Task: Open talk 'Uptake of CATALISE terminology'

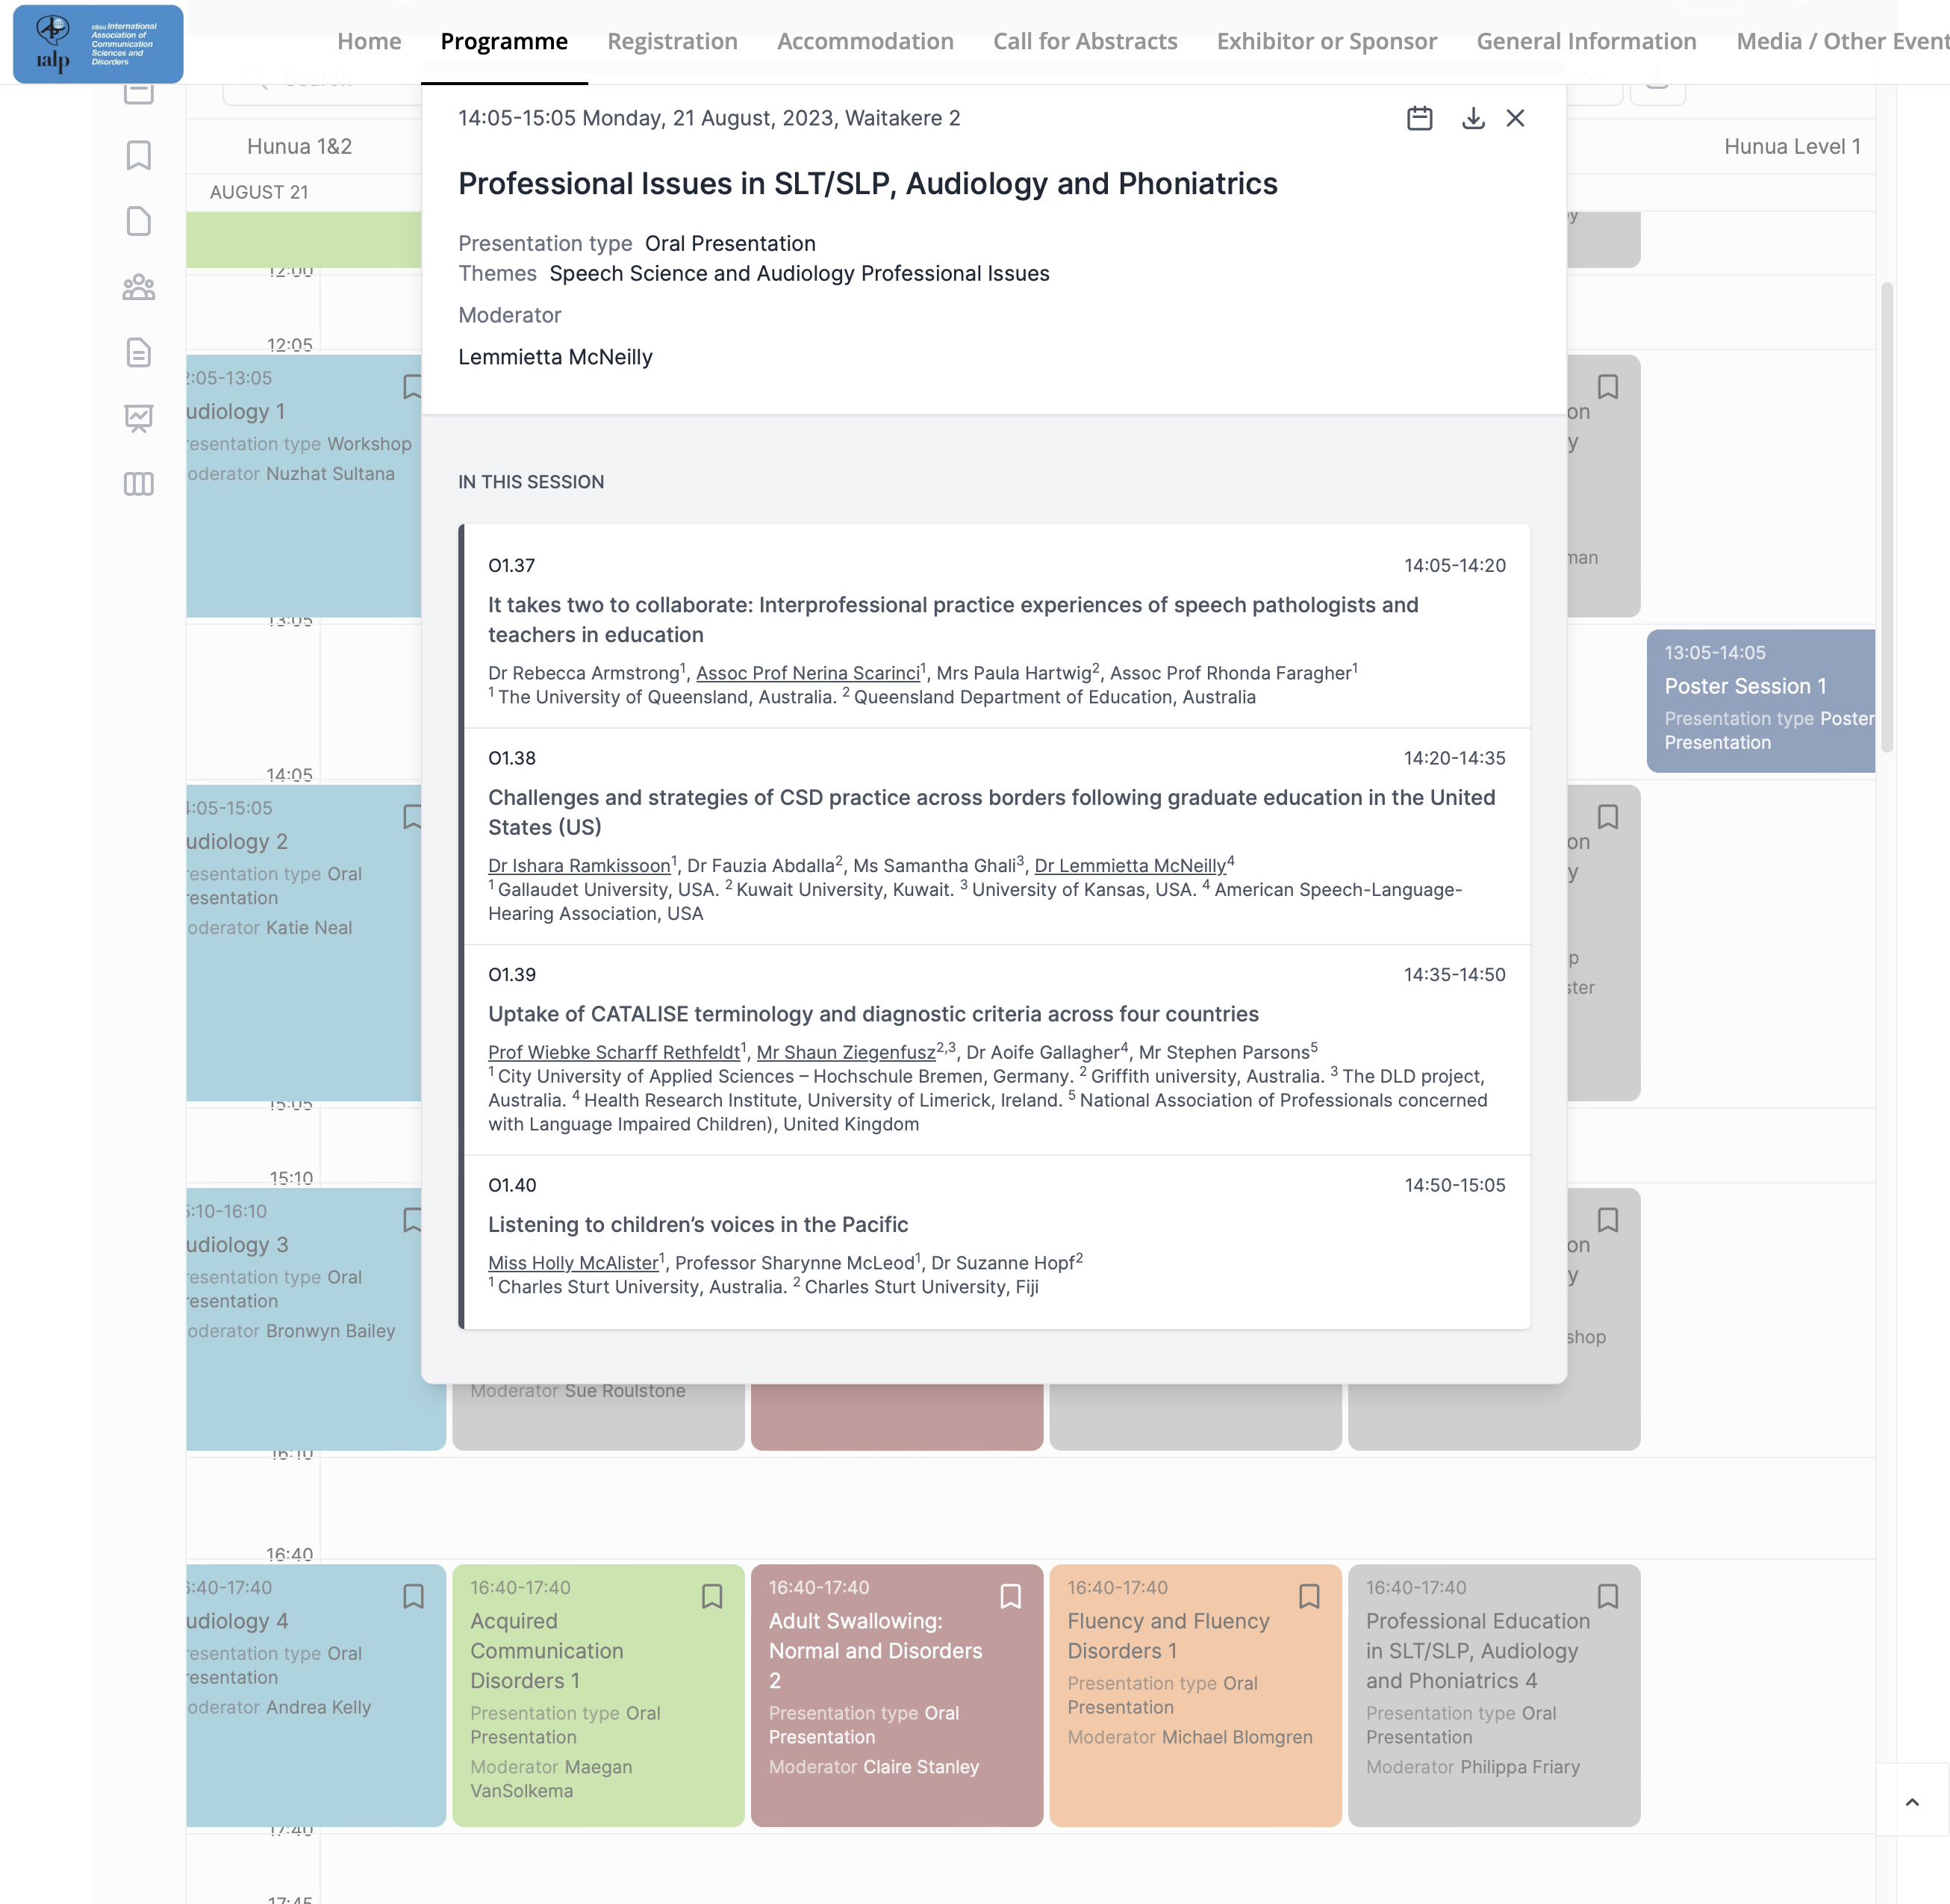Action: pyautogui.click(x=873, y=1014)
